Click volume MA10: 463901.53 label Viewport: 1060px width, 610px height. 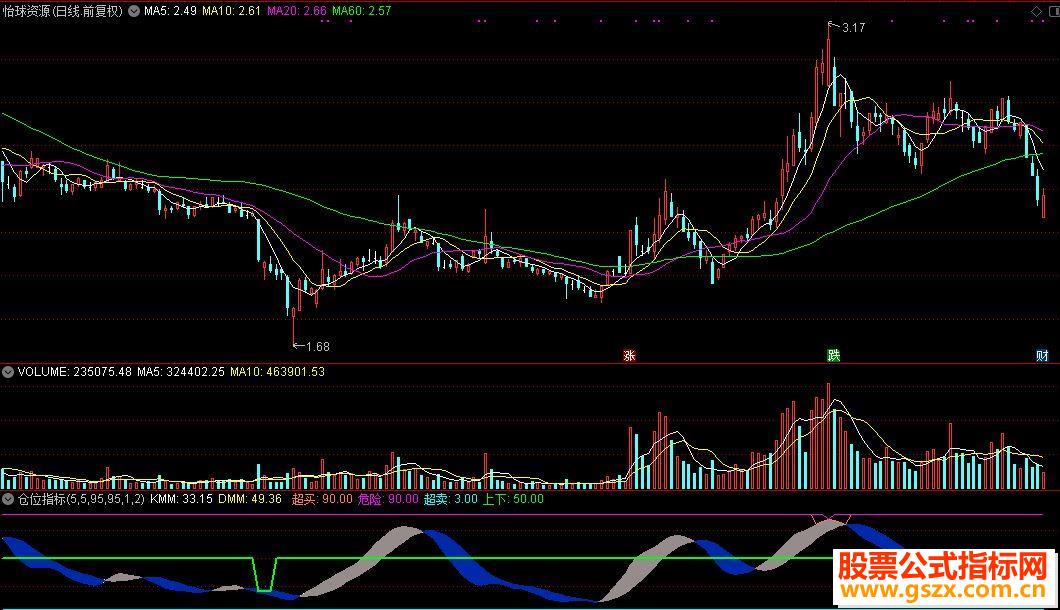(277, 372)
